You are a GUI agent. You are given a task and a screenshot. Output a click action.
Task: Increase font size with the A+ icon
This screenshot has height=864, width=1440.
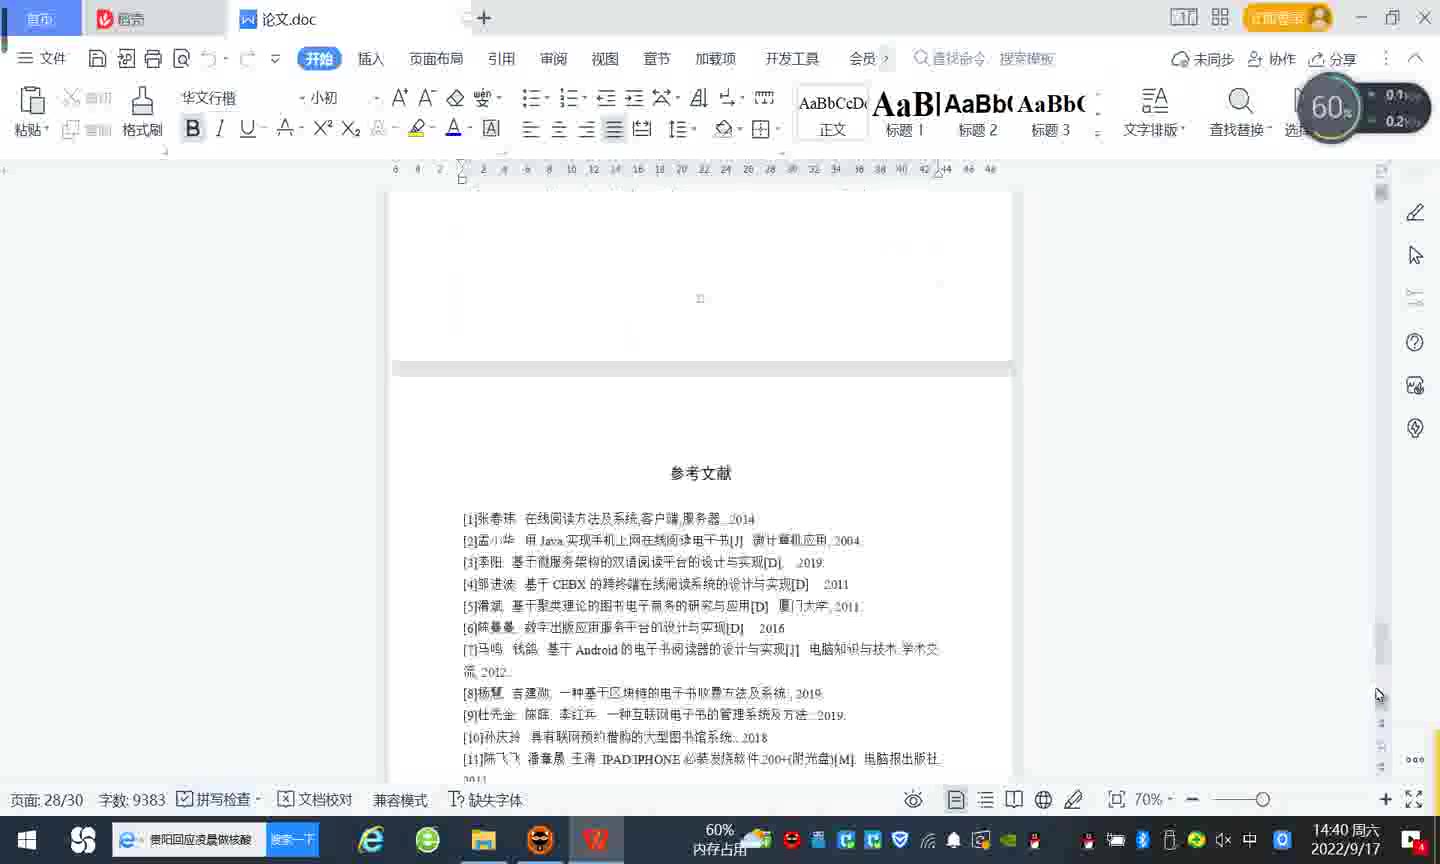click(400, 97)
